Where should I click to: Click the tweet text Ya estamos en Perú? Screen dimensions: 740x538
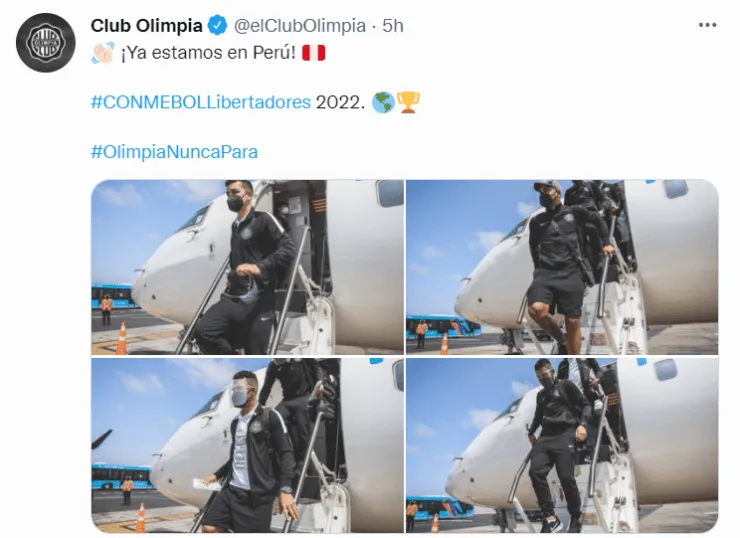[208, 52]
